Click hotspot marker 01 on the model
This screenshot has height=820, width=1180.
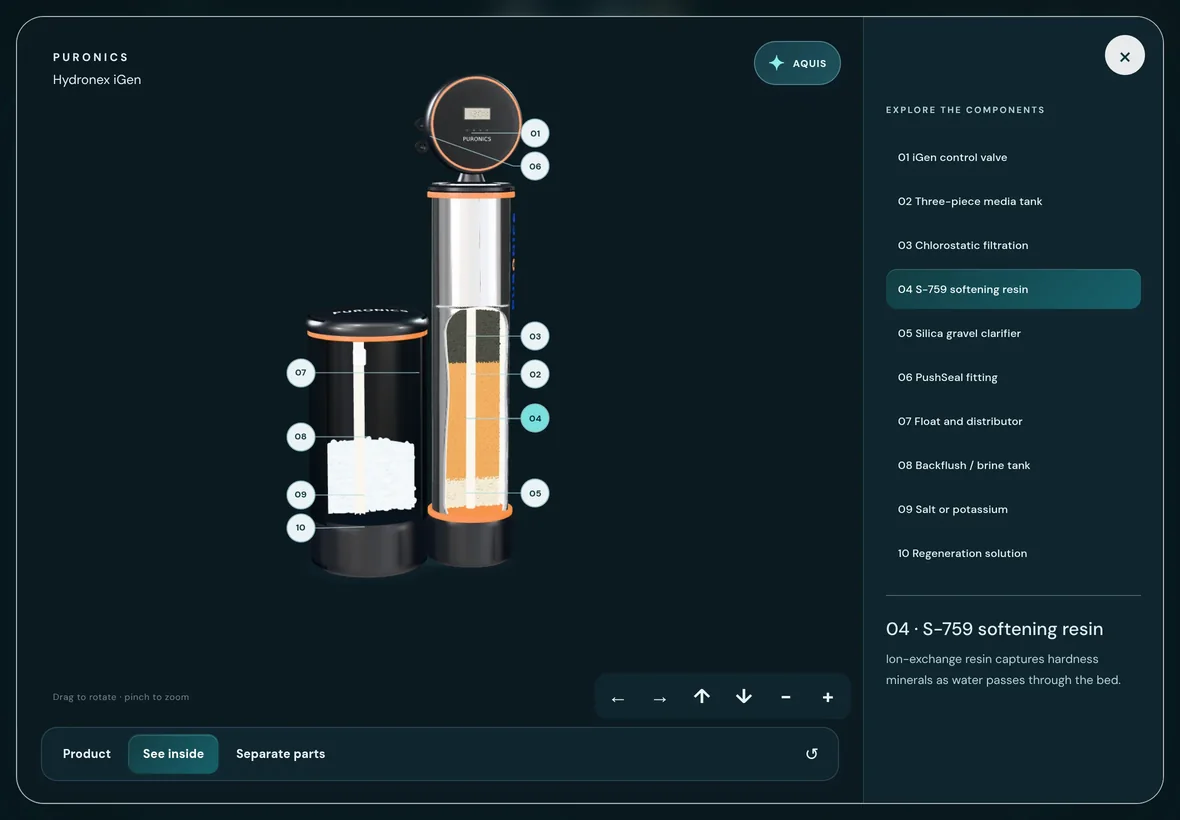535,133
